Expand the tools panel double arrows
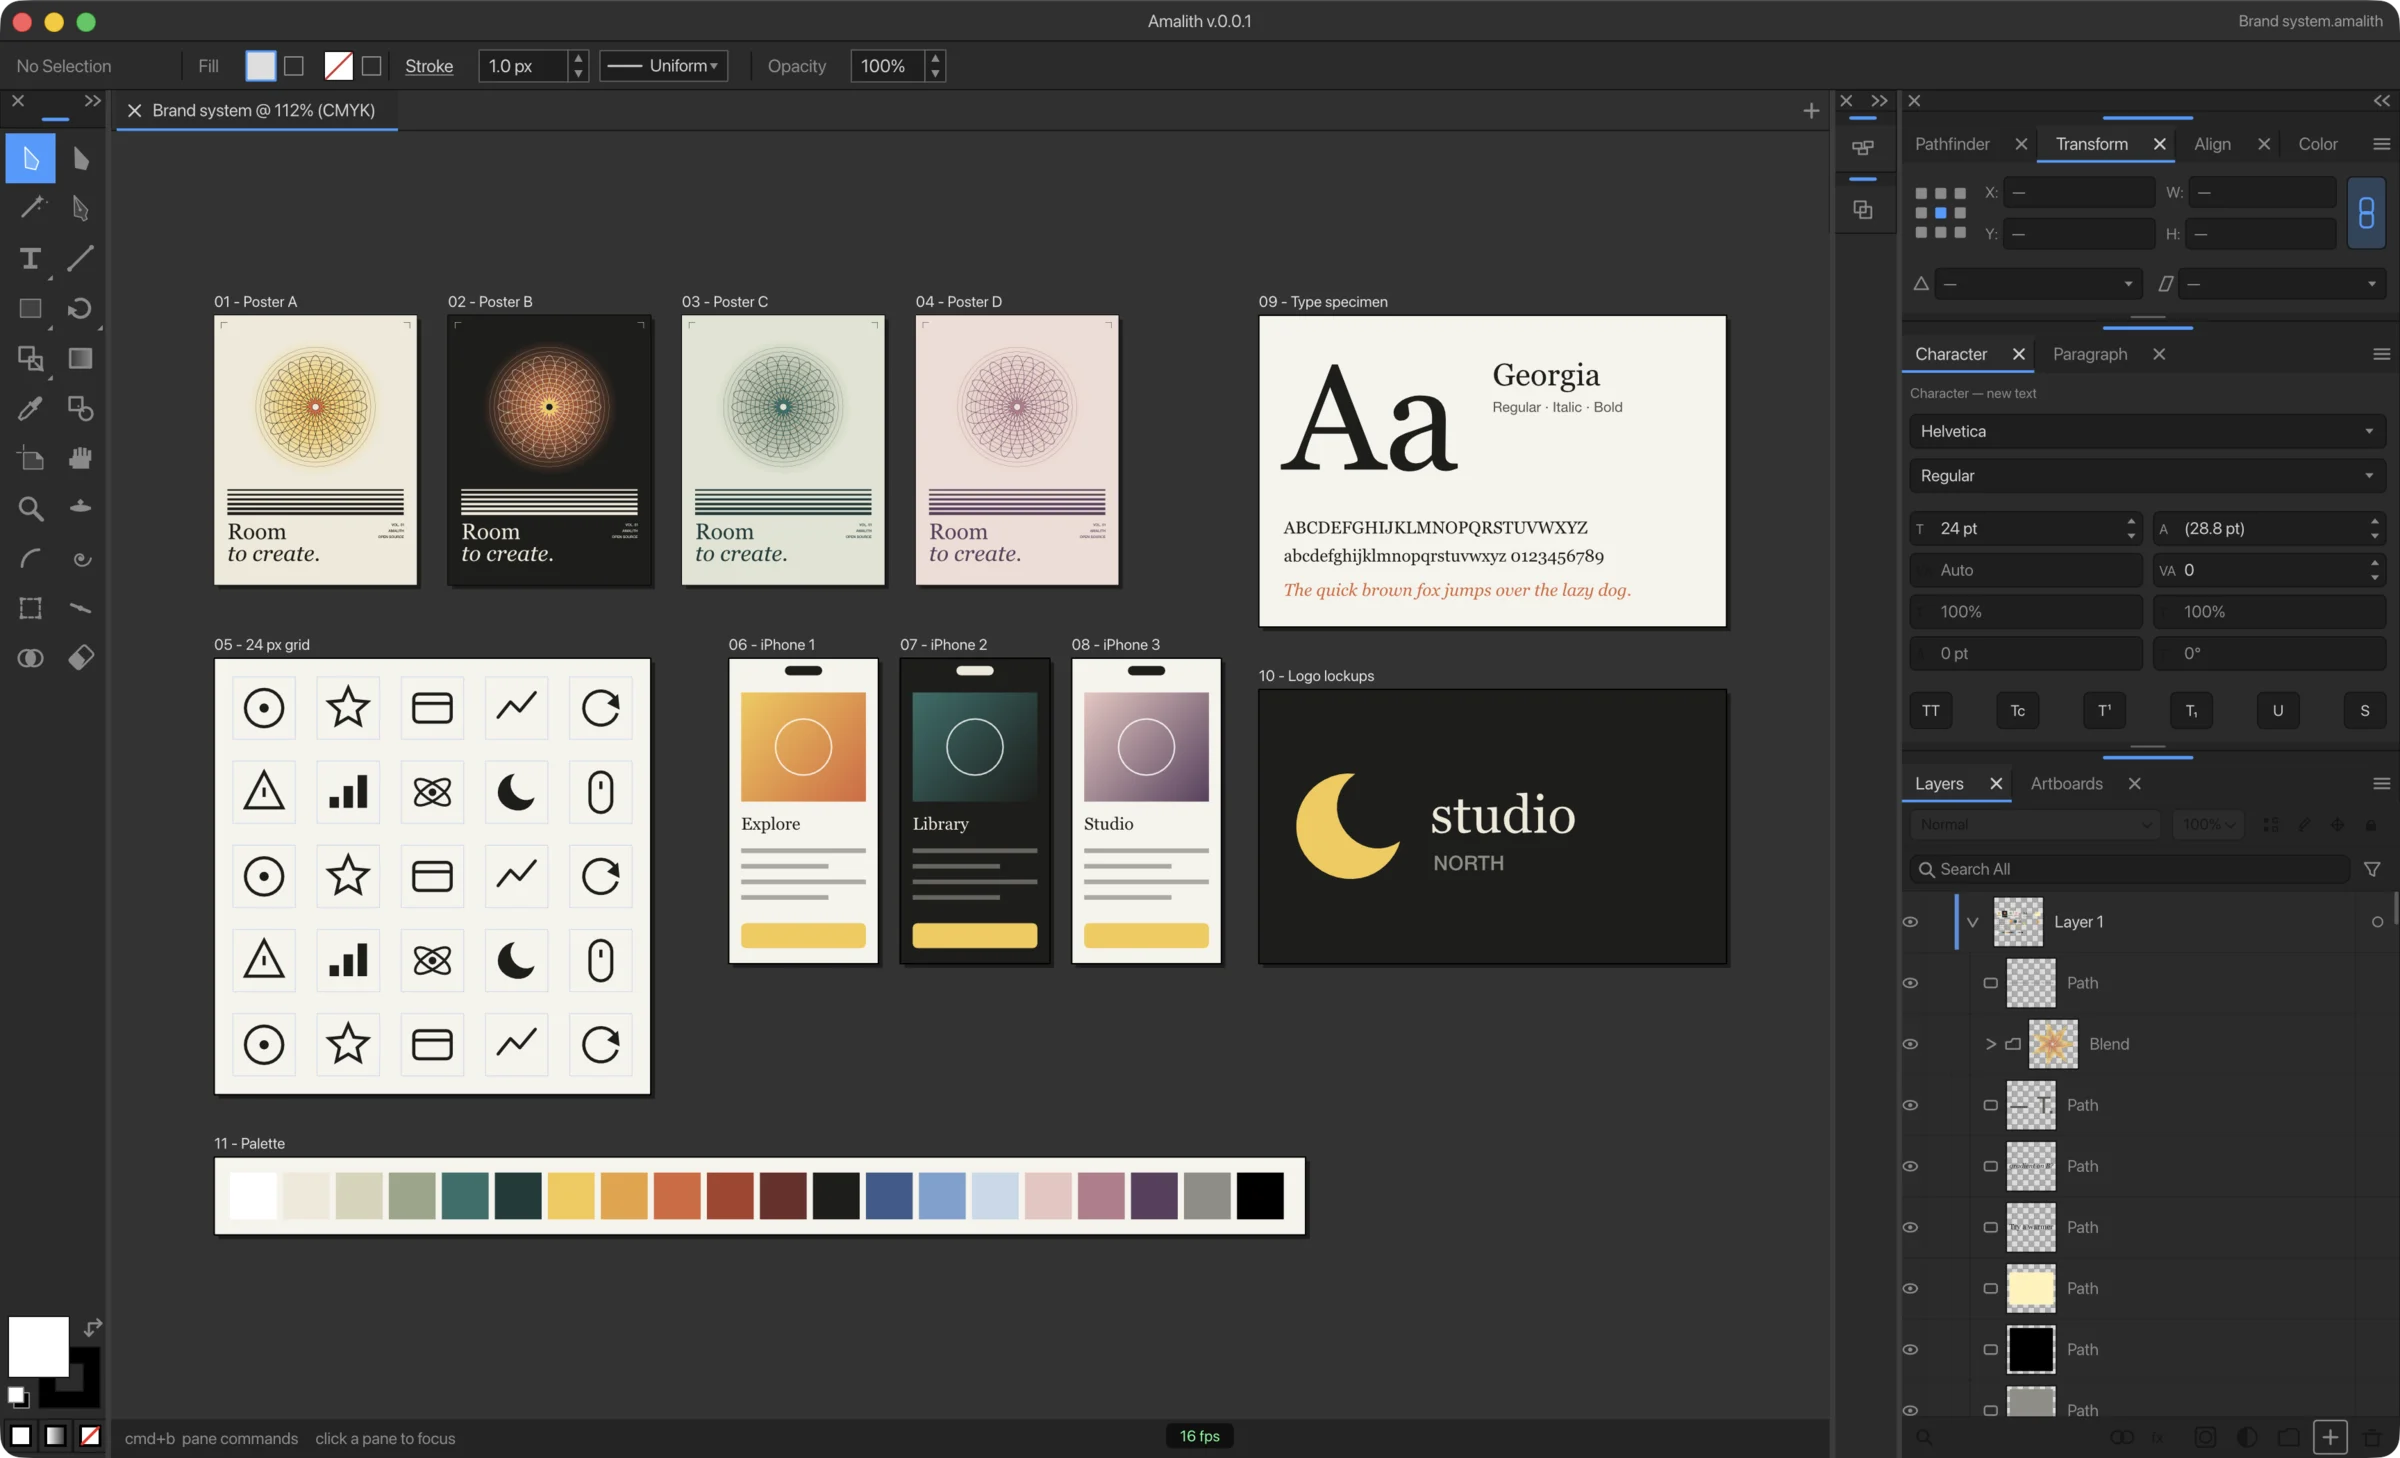 92,101
